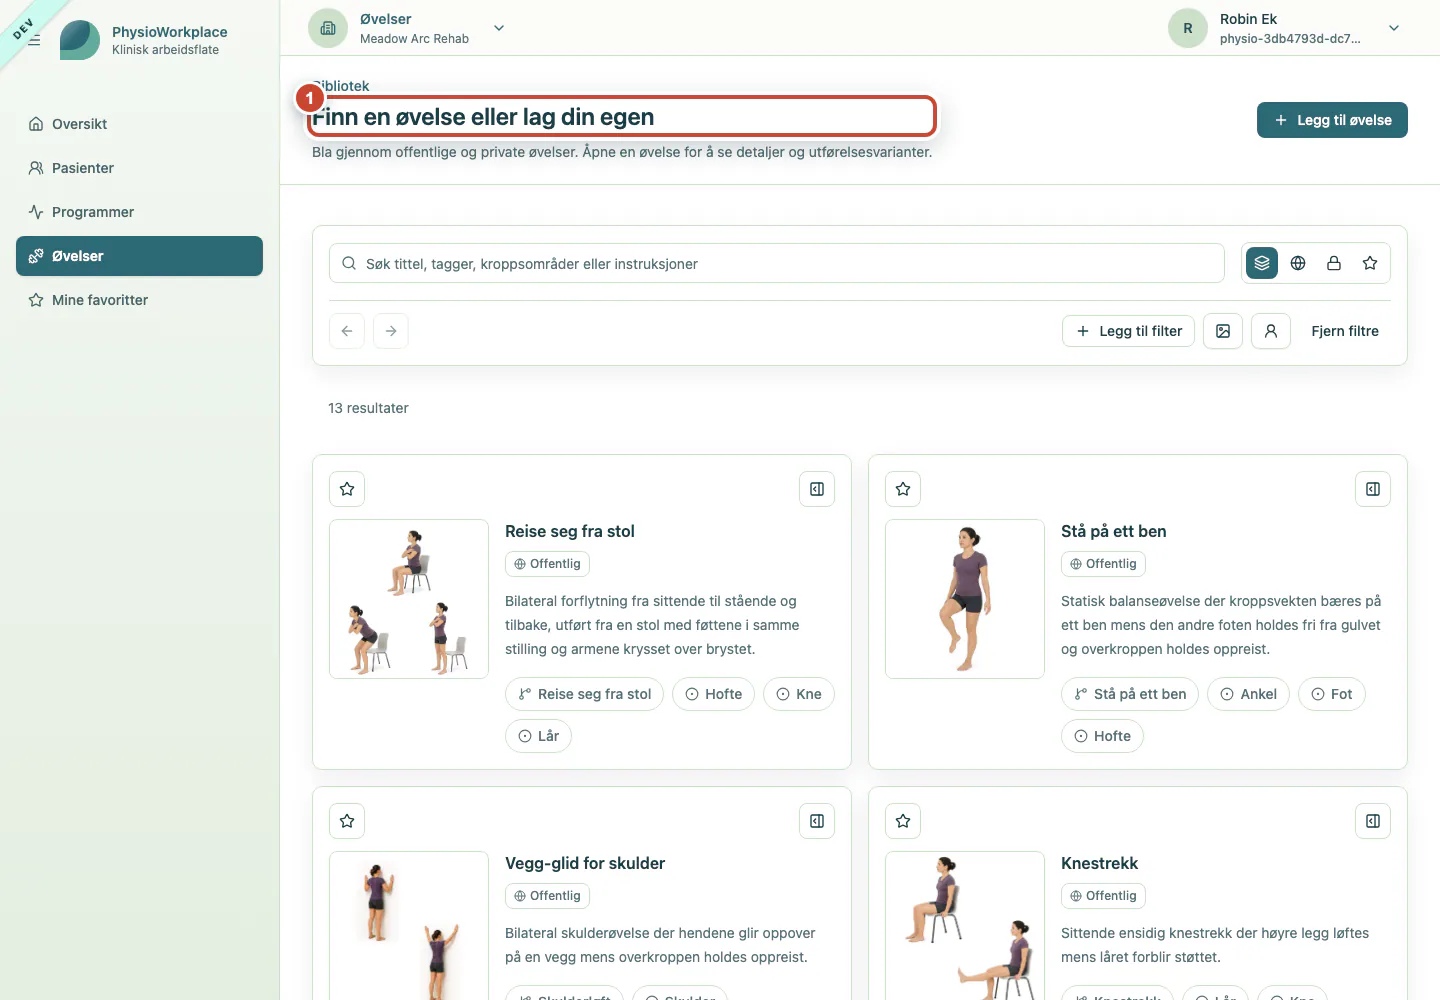
Task: Click the Legg til øvelse button
Action: click(1332, 120)
